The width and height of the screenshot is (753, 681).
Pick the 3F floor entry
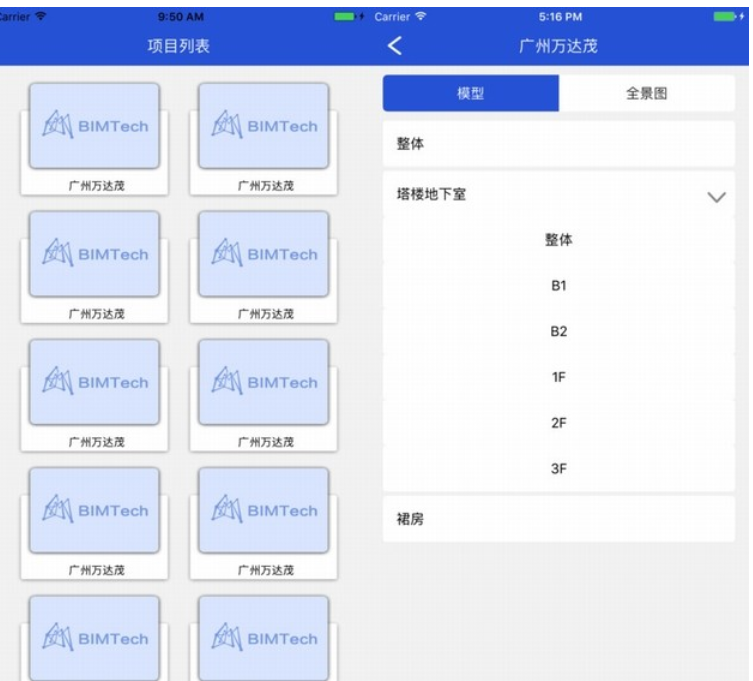(559, 469)
